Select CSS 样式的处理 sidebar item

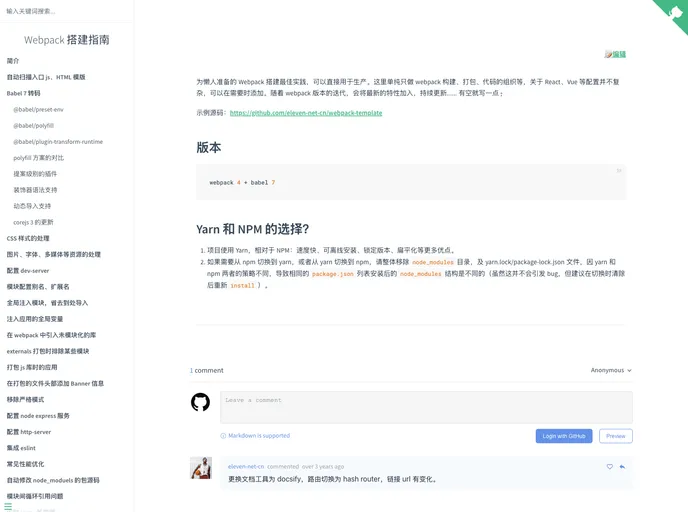coord(28,239)
